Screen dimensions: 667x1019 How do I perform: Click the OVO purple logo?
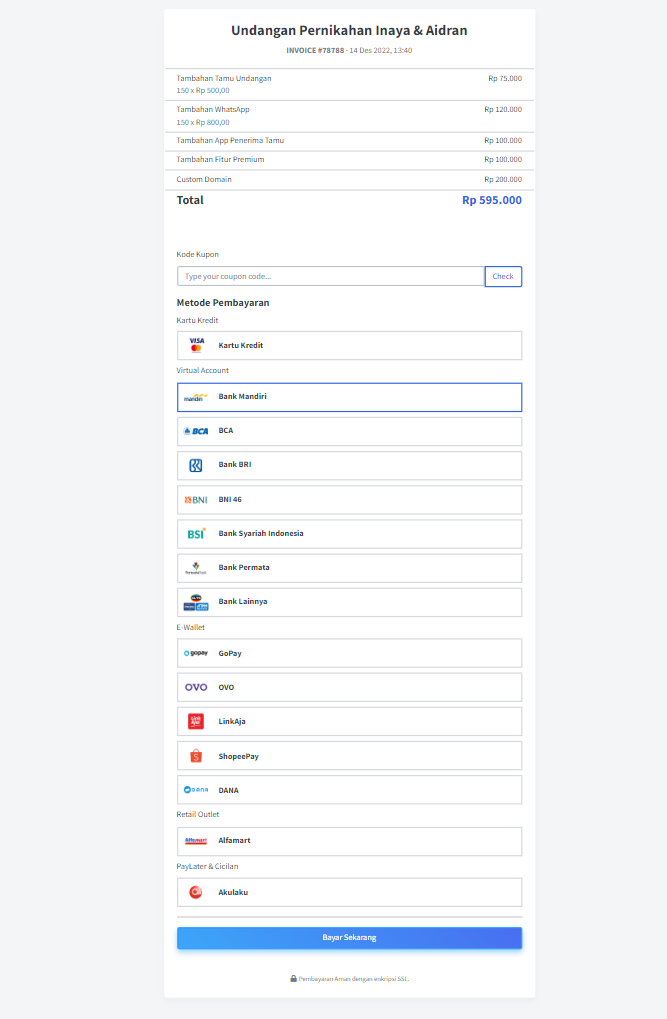tap(196, 687)
